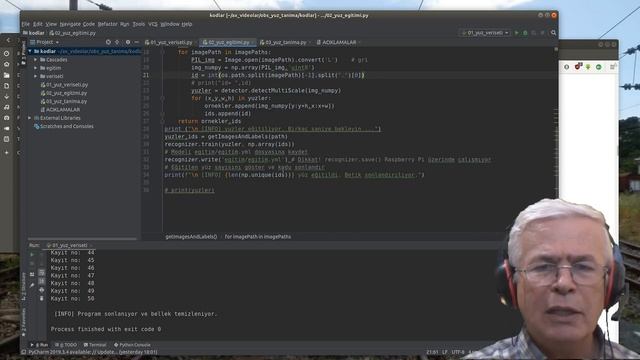Open the Window menu
Viewport: 640px width, 360px height.
tap(170, 24)
